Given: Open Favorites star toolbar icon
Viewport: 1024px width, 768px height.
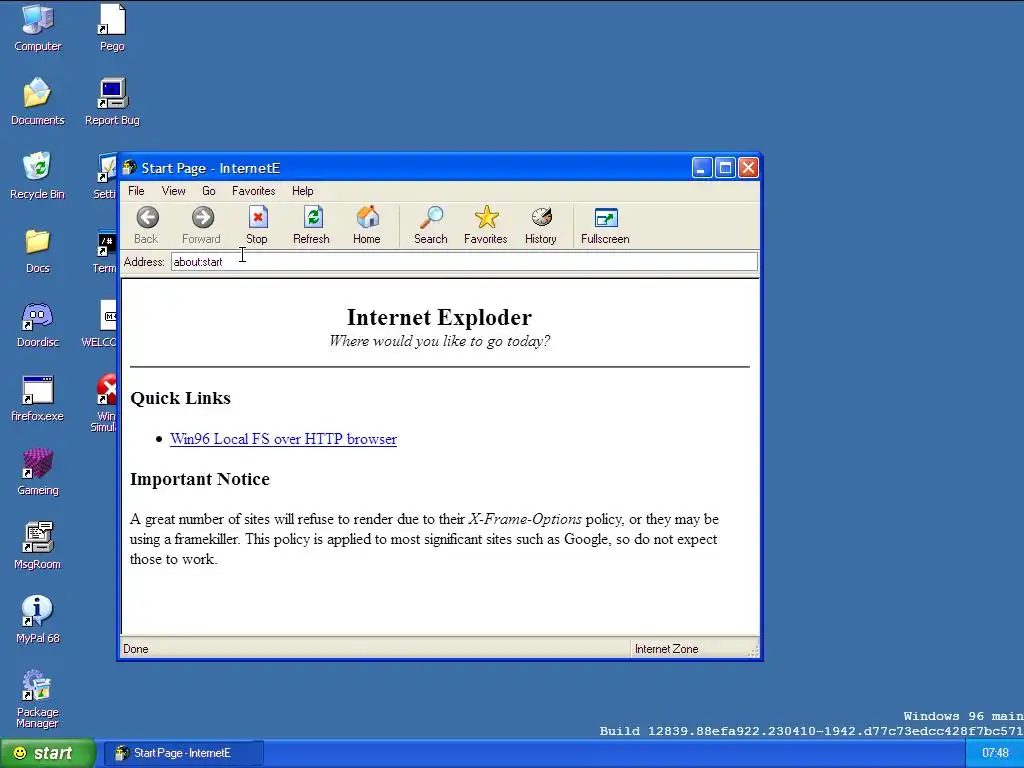Looking at the screenshot, I should tap(487, 218).
